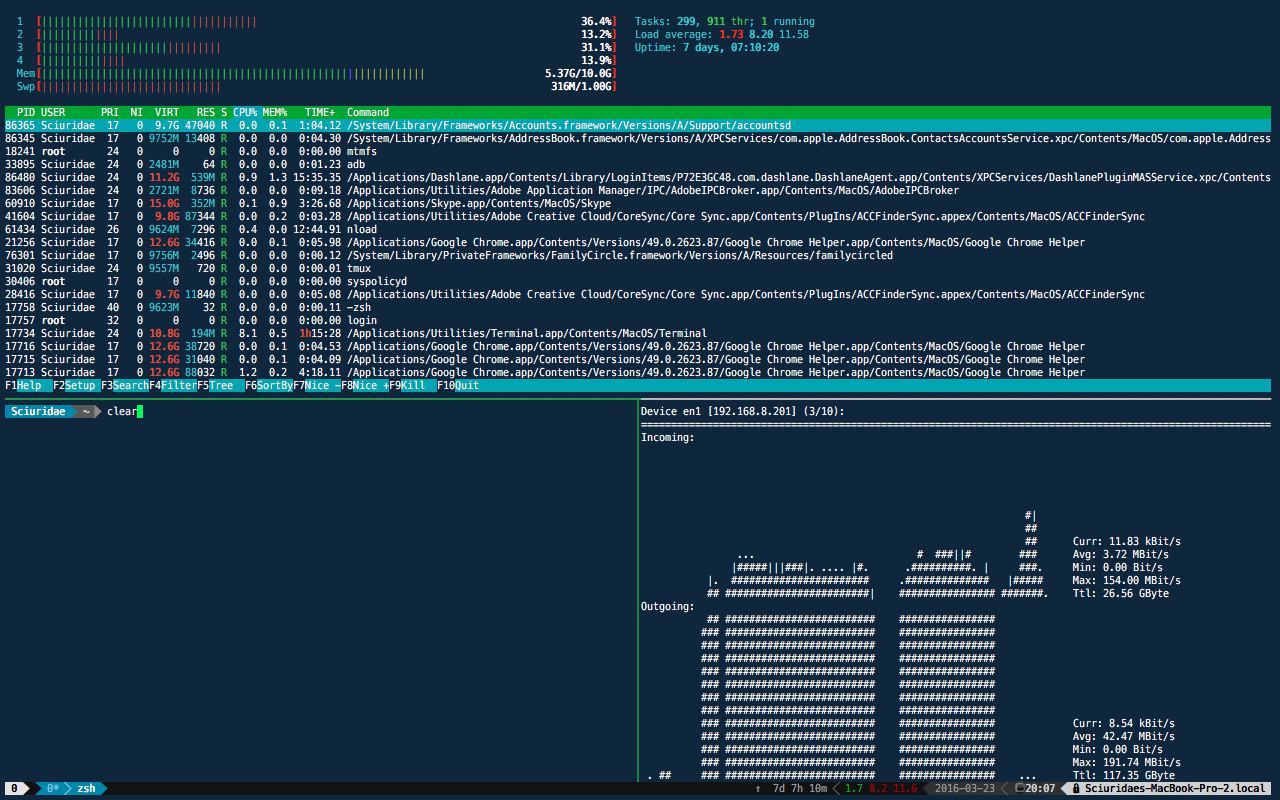This screenshot has width=1280, height=800.
Task: Select the login process row
Action: 638,320
